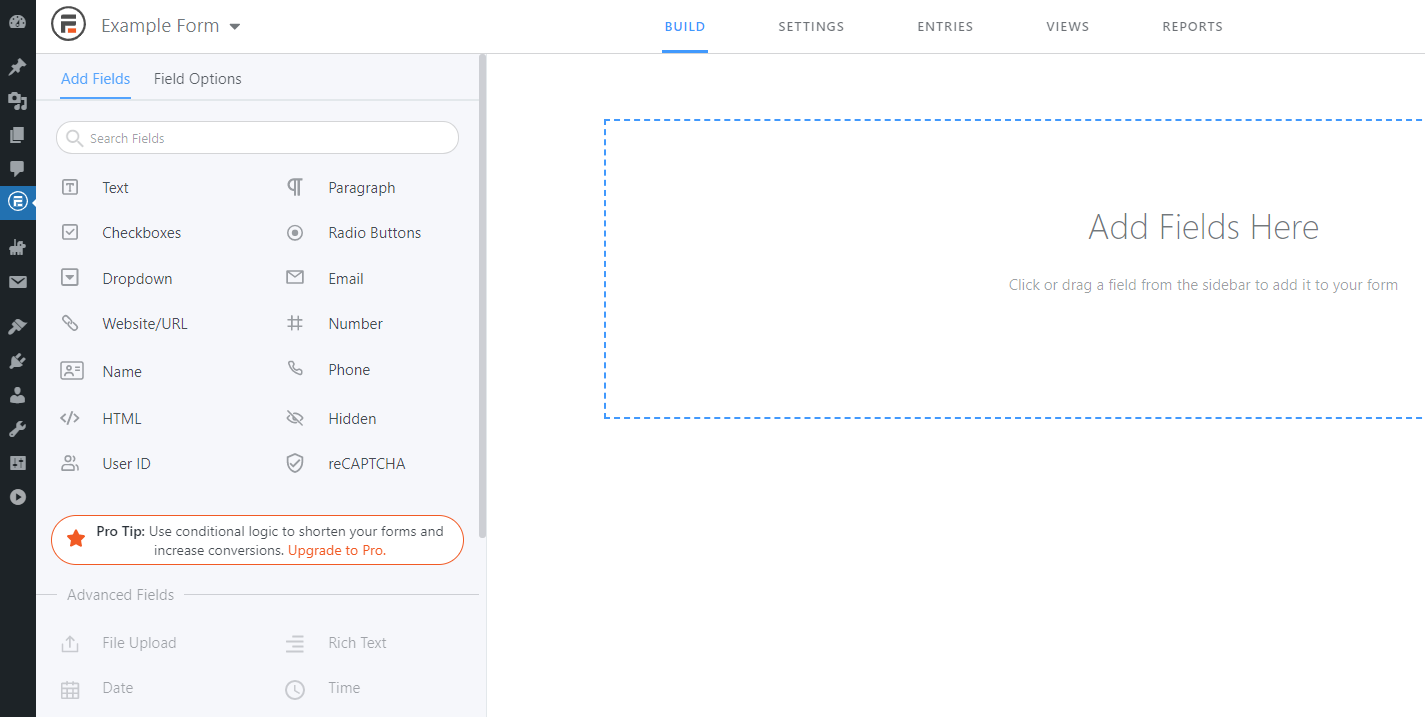Switch to the Field Options tab
The image size is (1425, 717).
click(x=197, y=78)
